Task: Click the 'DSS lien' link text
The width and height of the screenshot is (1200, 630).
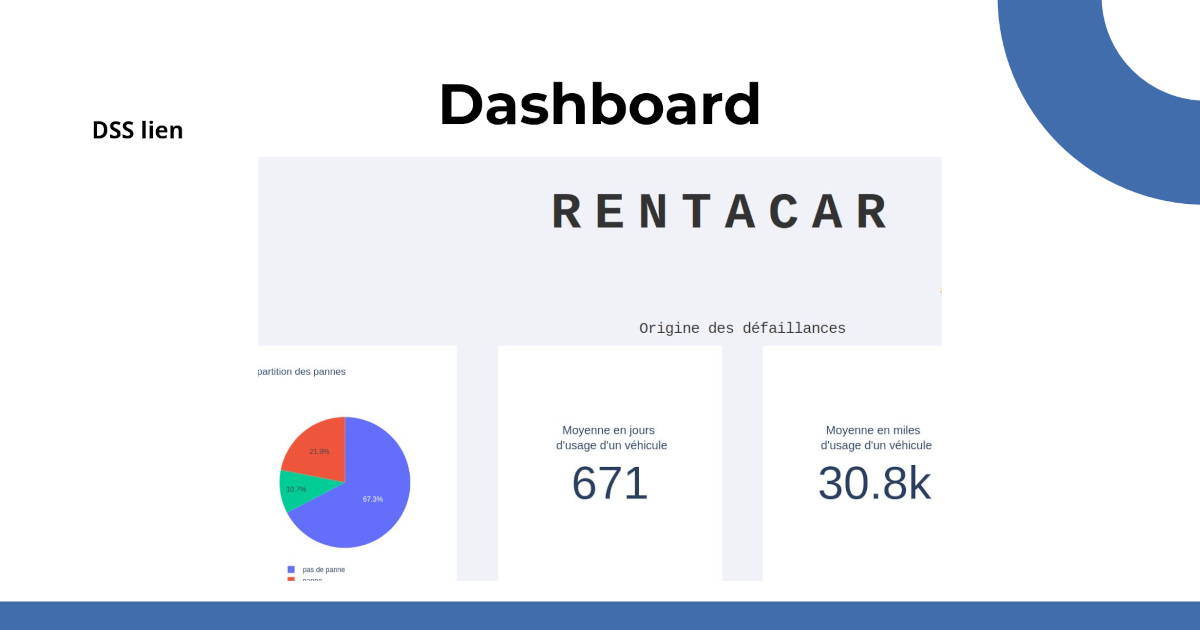Action: 137,130
